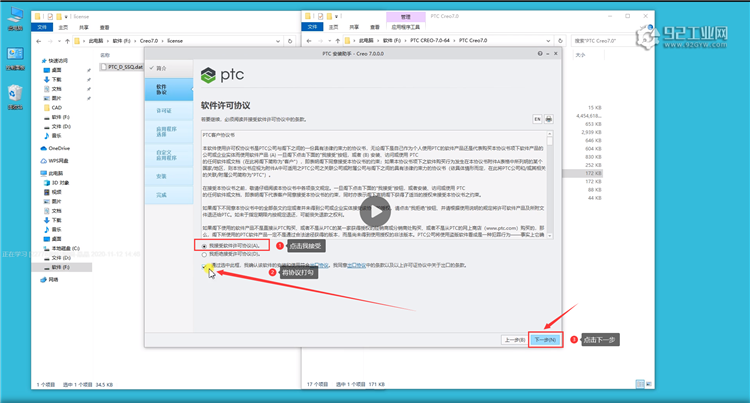The height and width of the screenshot is (403, 750).
Task: Open quick access toolbar dropdown in PTC Creo7.0 window
Action: pos(336,17)
